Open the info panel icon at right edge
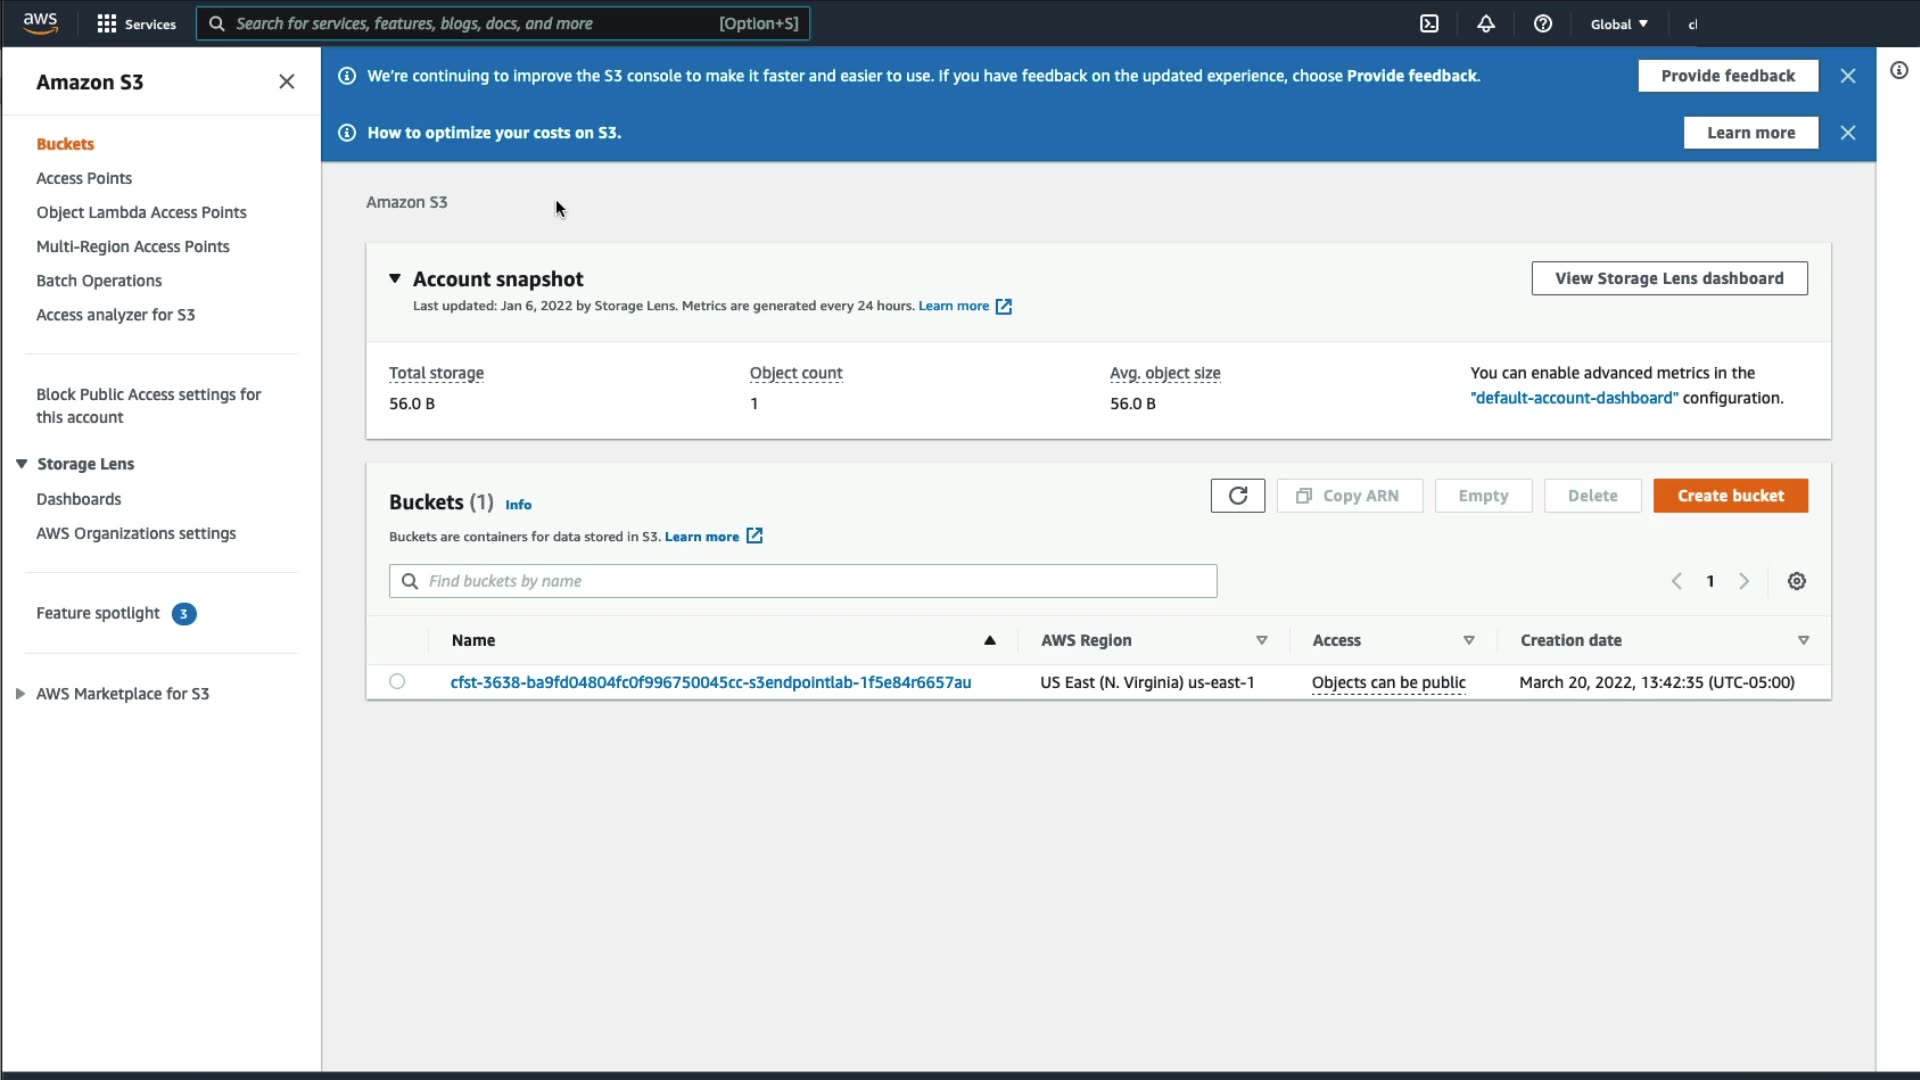 (1899, 70)
